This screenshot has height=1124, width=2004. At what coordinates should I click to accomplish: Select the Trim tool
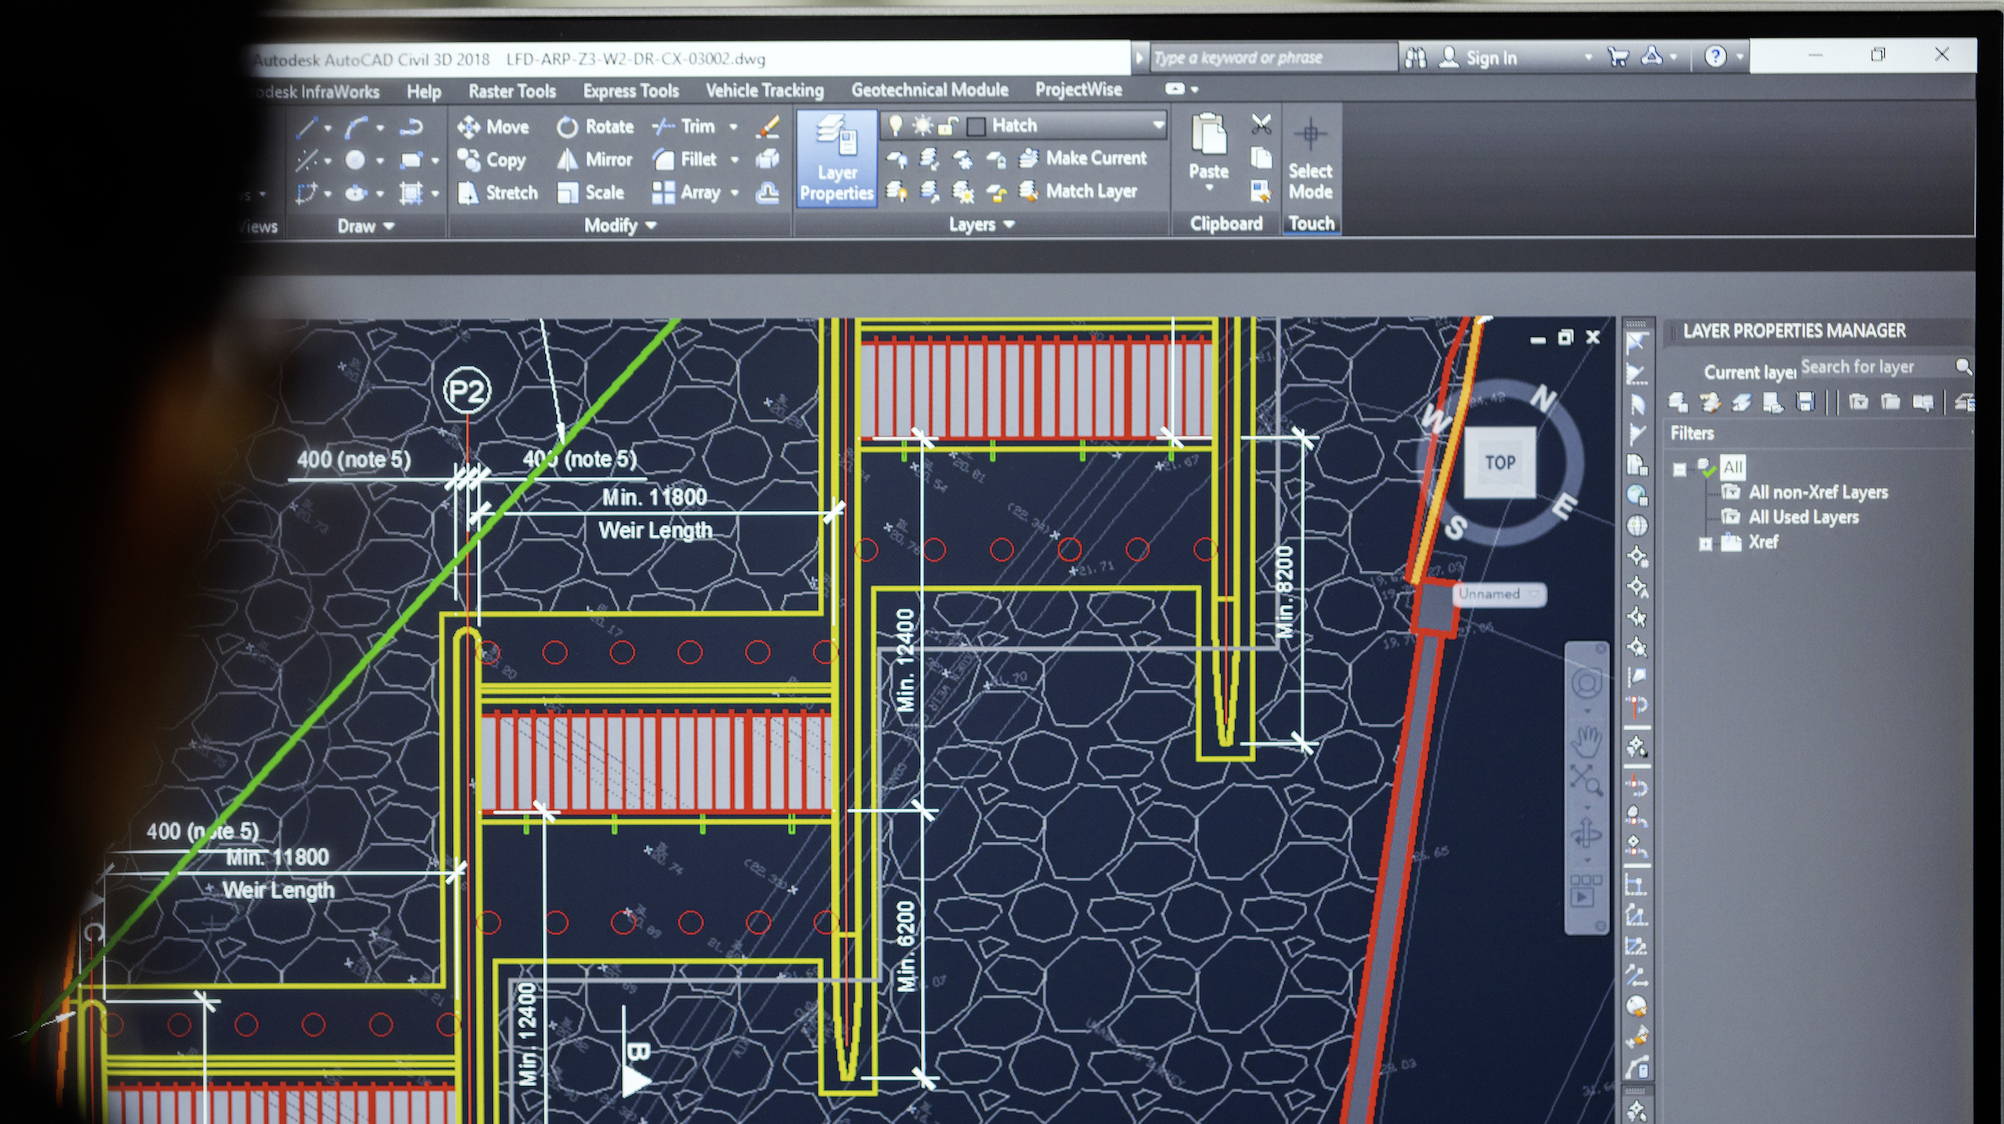(x=684, y=127)
